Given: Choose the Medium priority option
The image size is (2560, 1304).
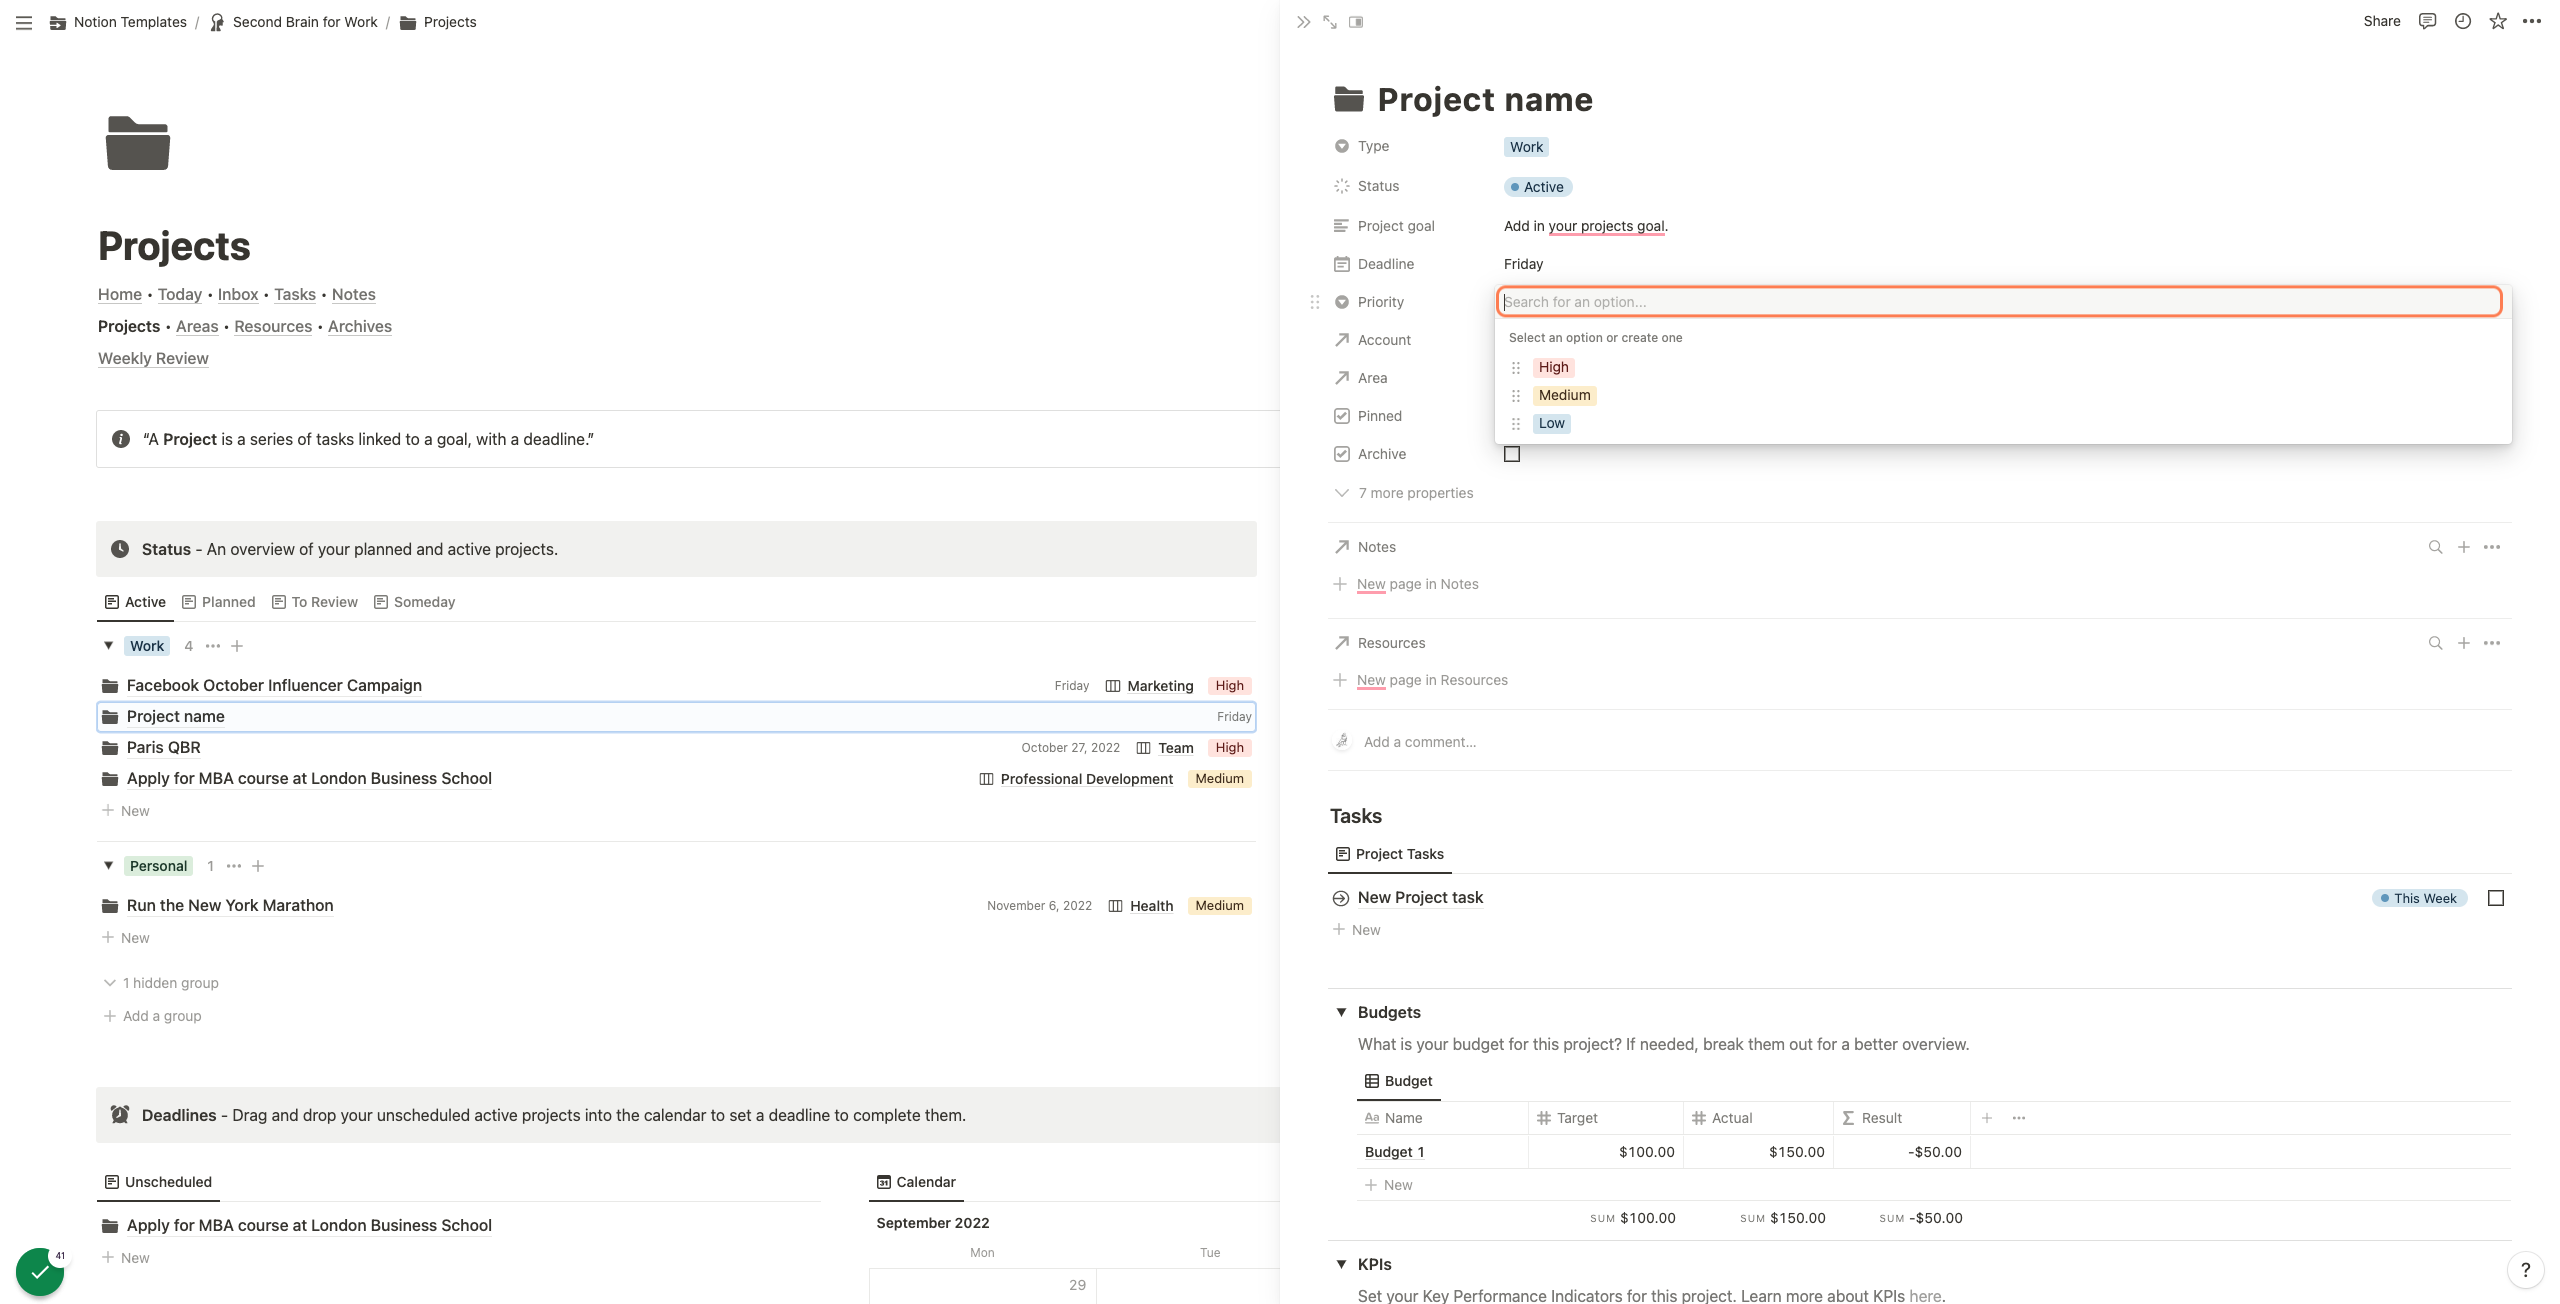Looking at the screenshot, I should click(x=1565, y=395).
